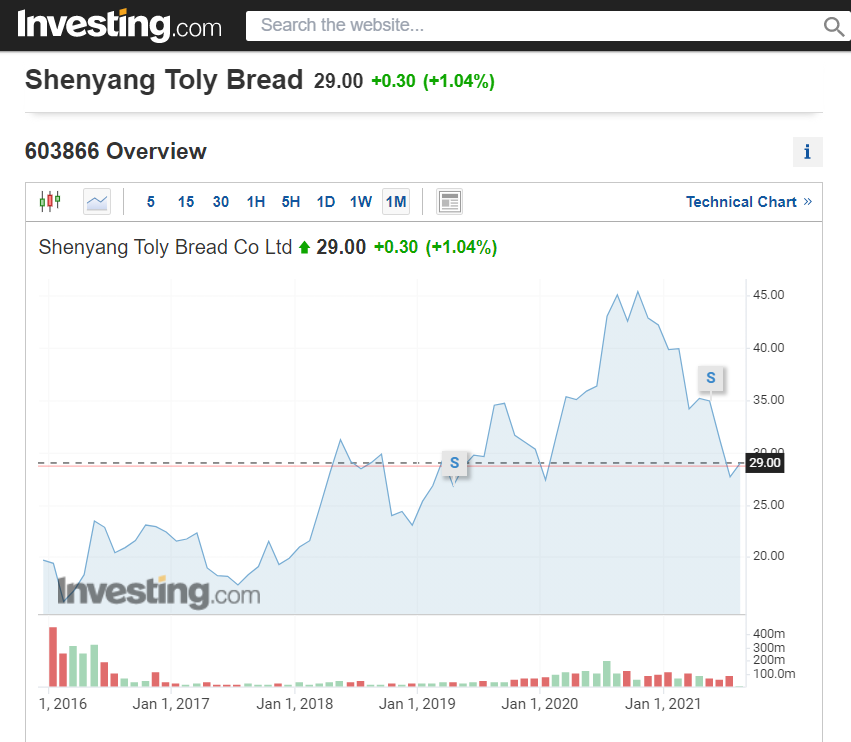This screenshot has height=742, width=851.
Task: Click the 'Shenyang Toly Bread Co Ltd' chart label
Action: tap(166, 247)
